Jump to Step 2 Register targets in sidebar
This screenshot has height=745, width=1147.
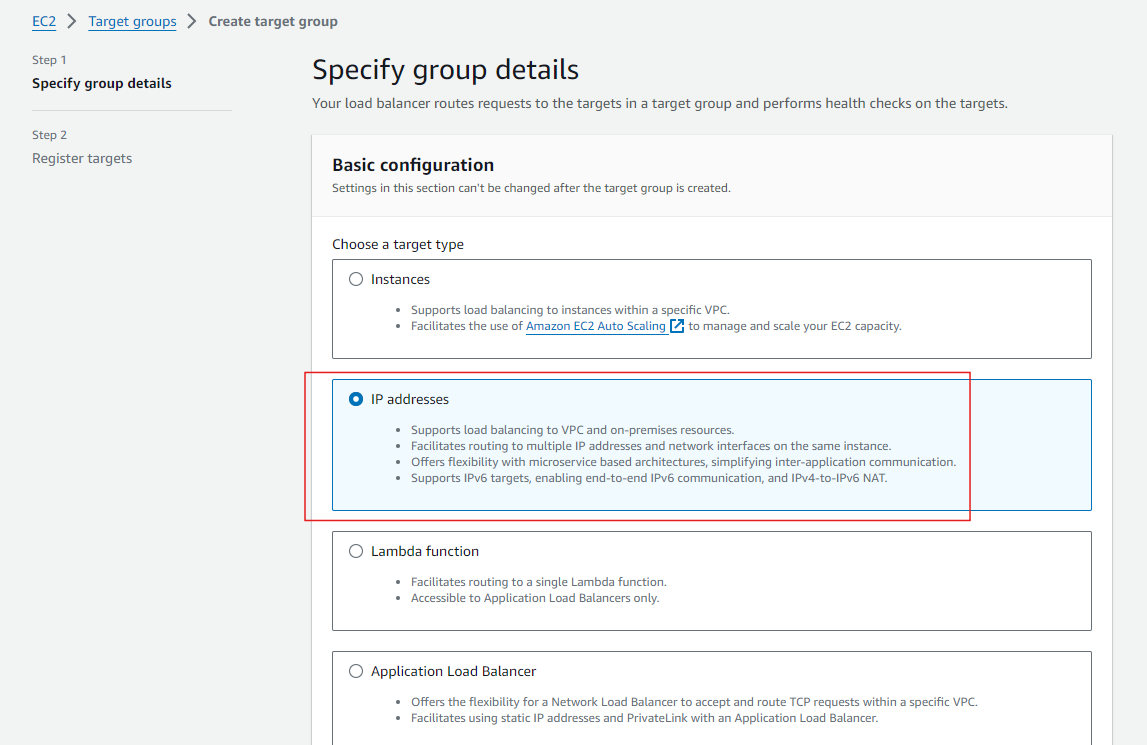coord(82,158)
